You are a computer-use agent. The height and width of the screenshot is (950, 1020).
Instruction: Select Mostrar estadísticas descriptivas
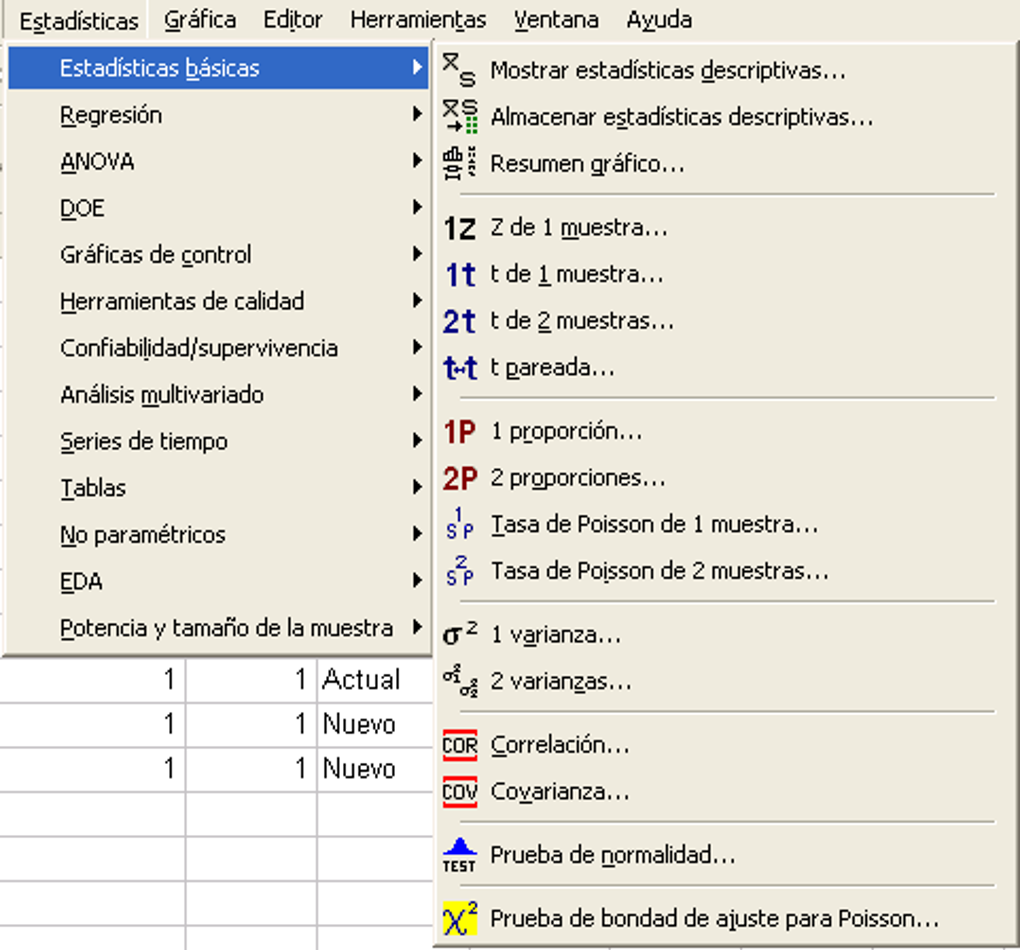point(668,71)
